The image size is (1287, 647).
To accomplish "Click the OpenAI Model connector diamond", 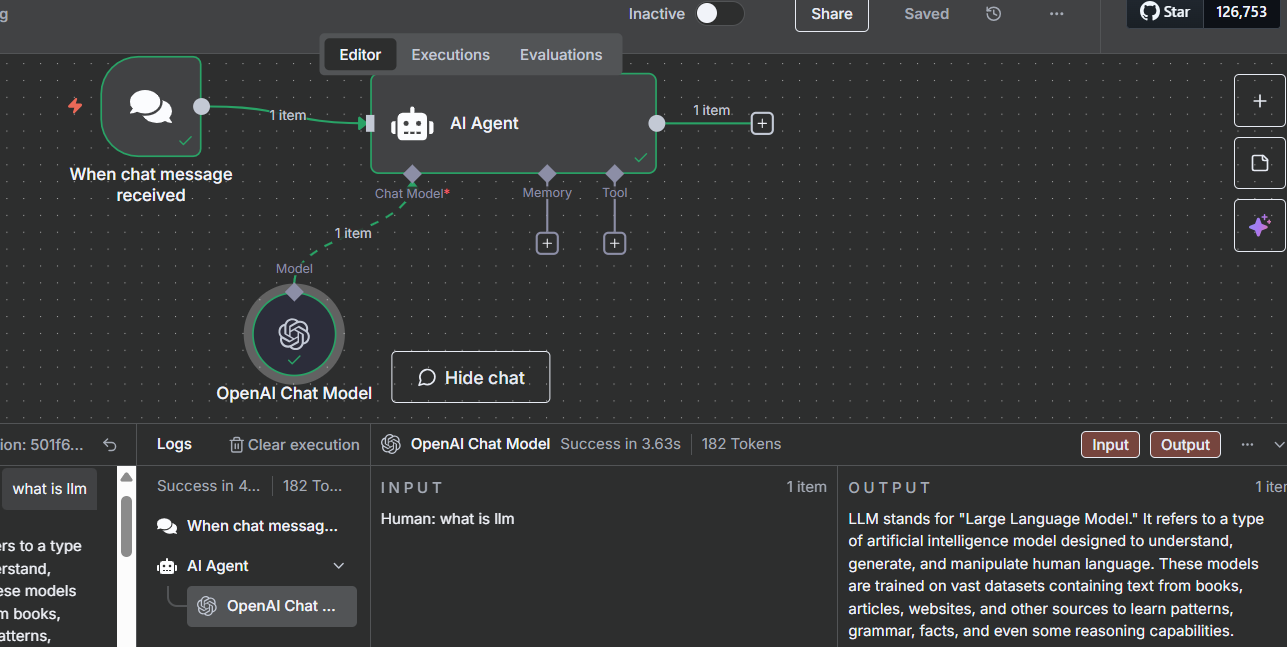I will coord(294,291).
